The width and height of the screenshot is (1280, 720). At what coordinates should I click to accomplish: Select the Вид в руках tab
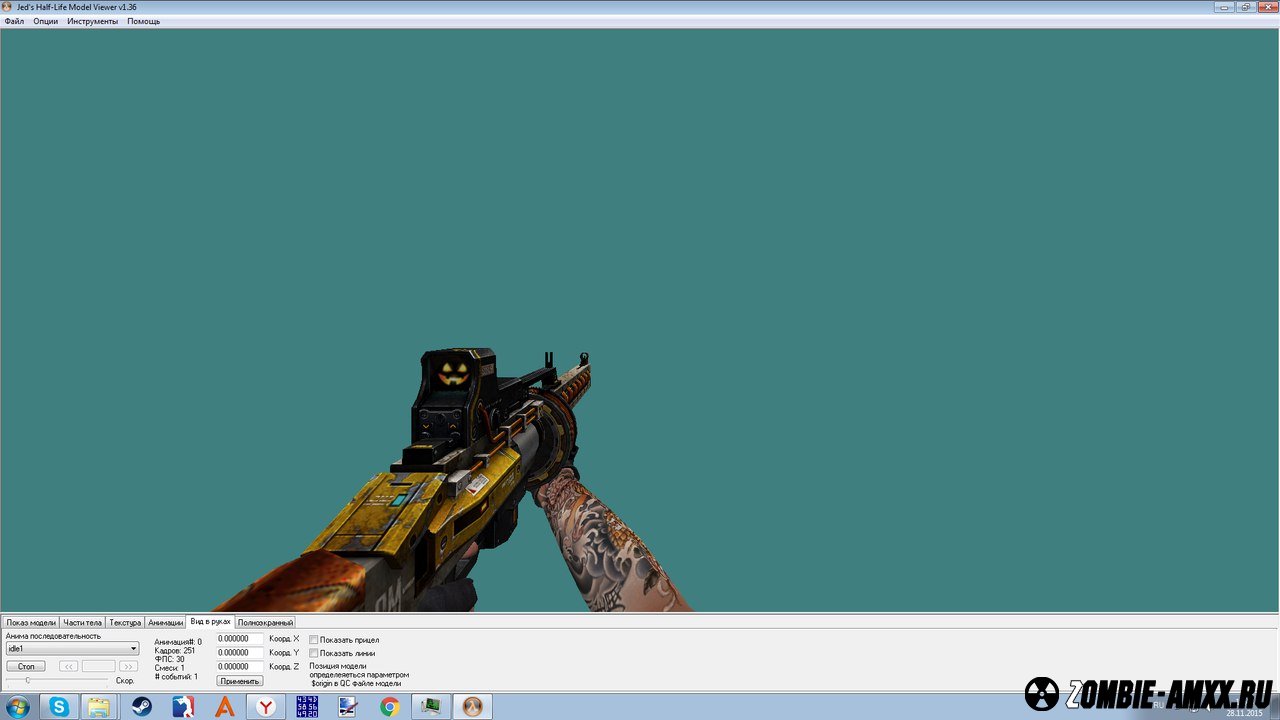point(210,621)
